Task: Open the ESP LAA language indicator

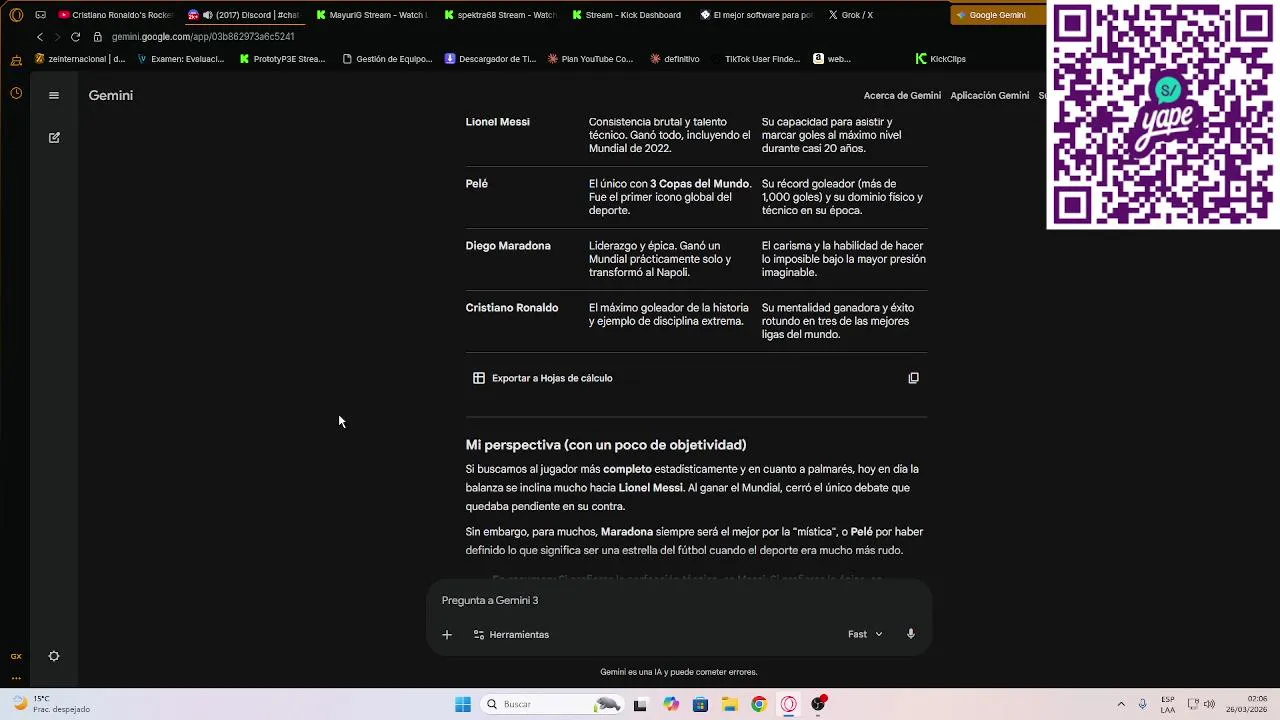Action: click(1168, 704)
